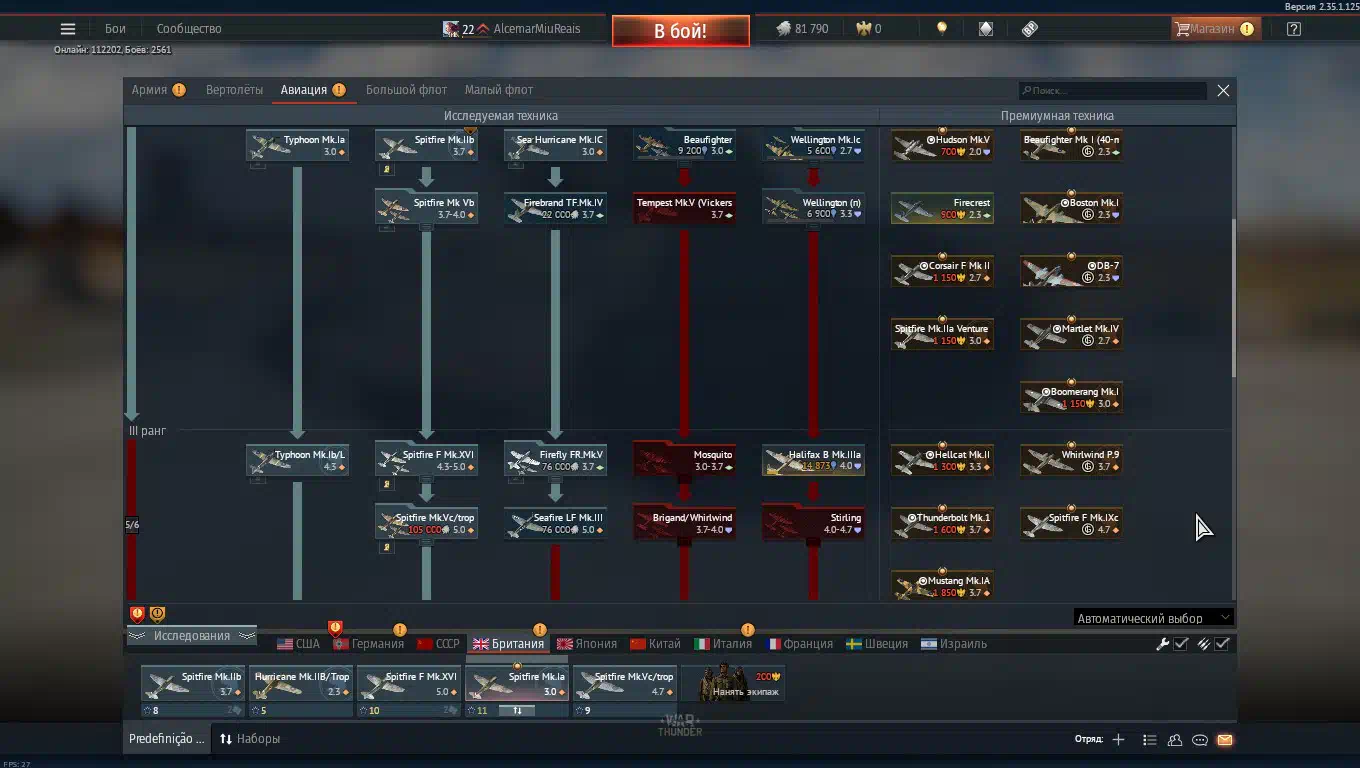Click the red shield badge above Исследования

137,614
